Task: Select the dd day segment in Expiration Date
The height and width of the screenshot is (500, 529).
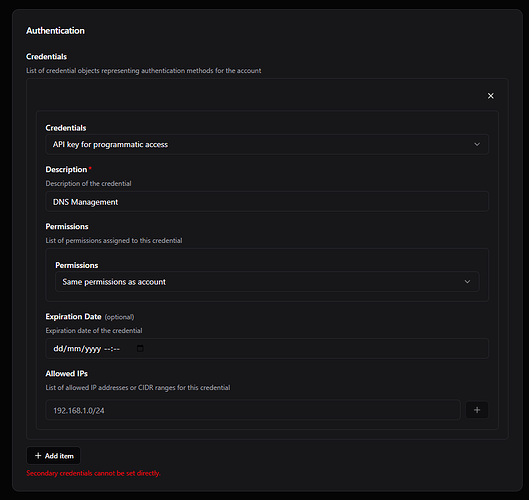Action: pyautogui.click(x=58, y=349)
